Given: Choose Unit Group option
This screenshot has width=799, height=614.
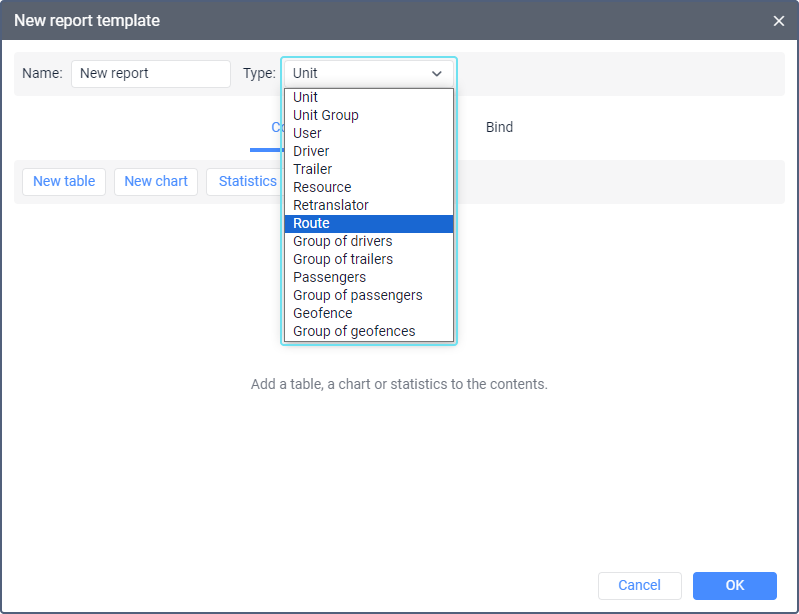Looking at the screenshot, I should (x=326, y=115).
